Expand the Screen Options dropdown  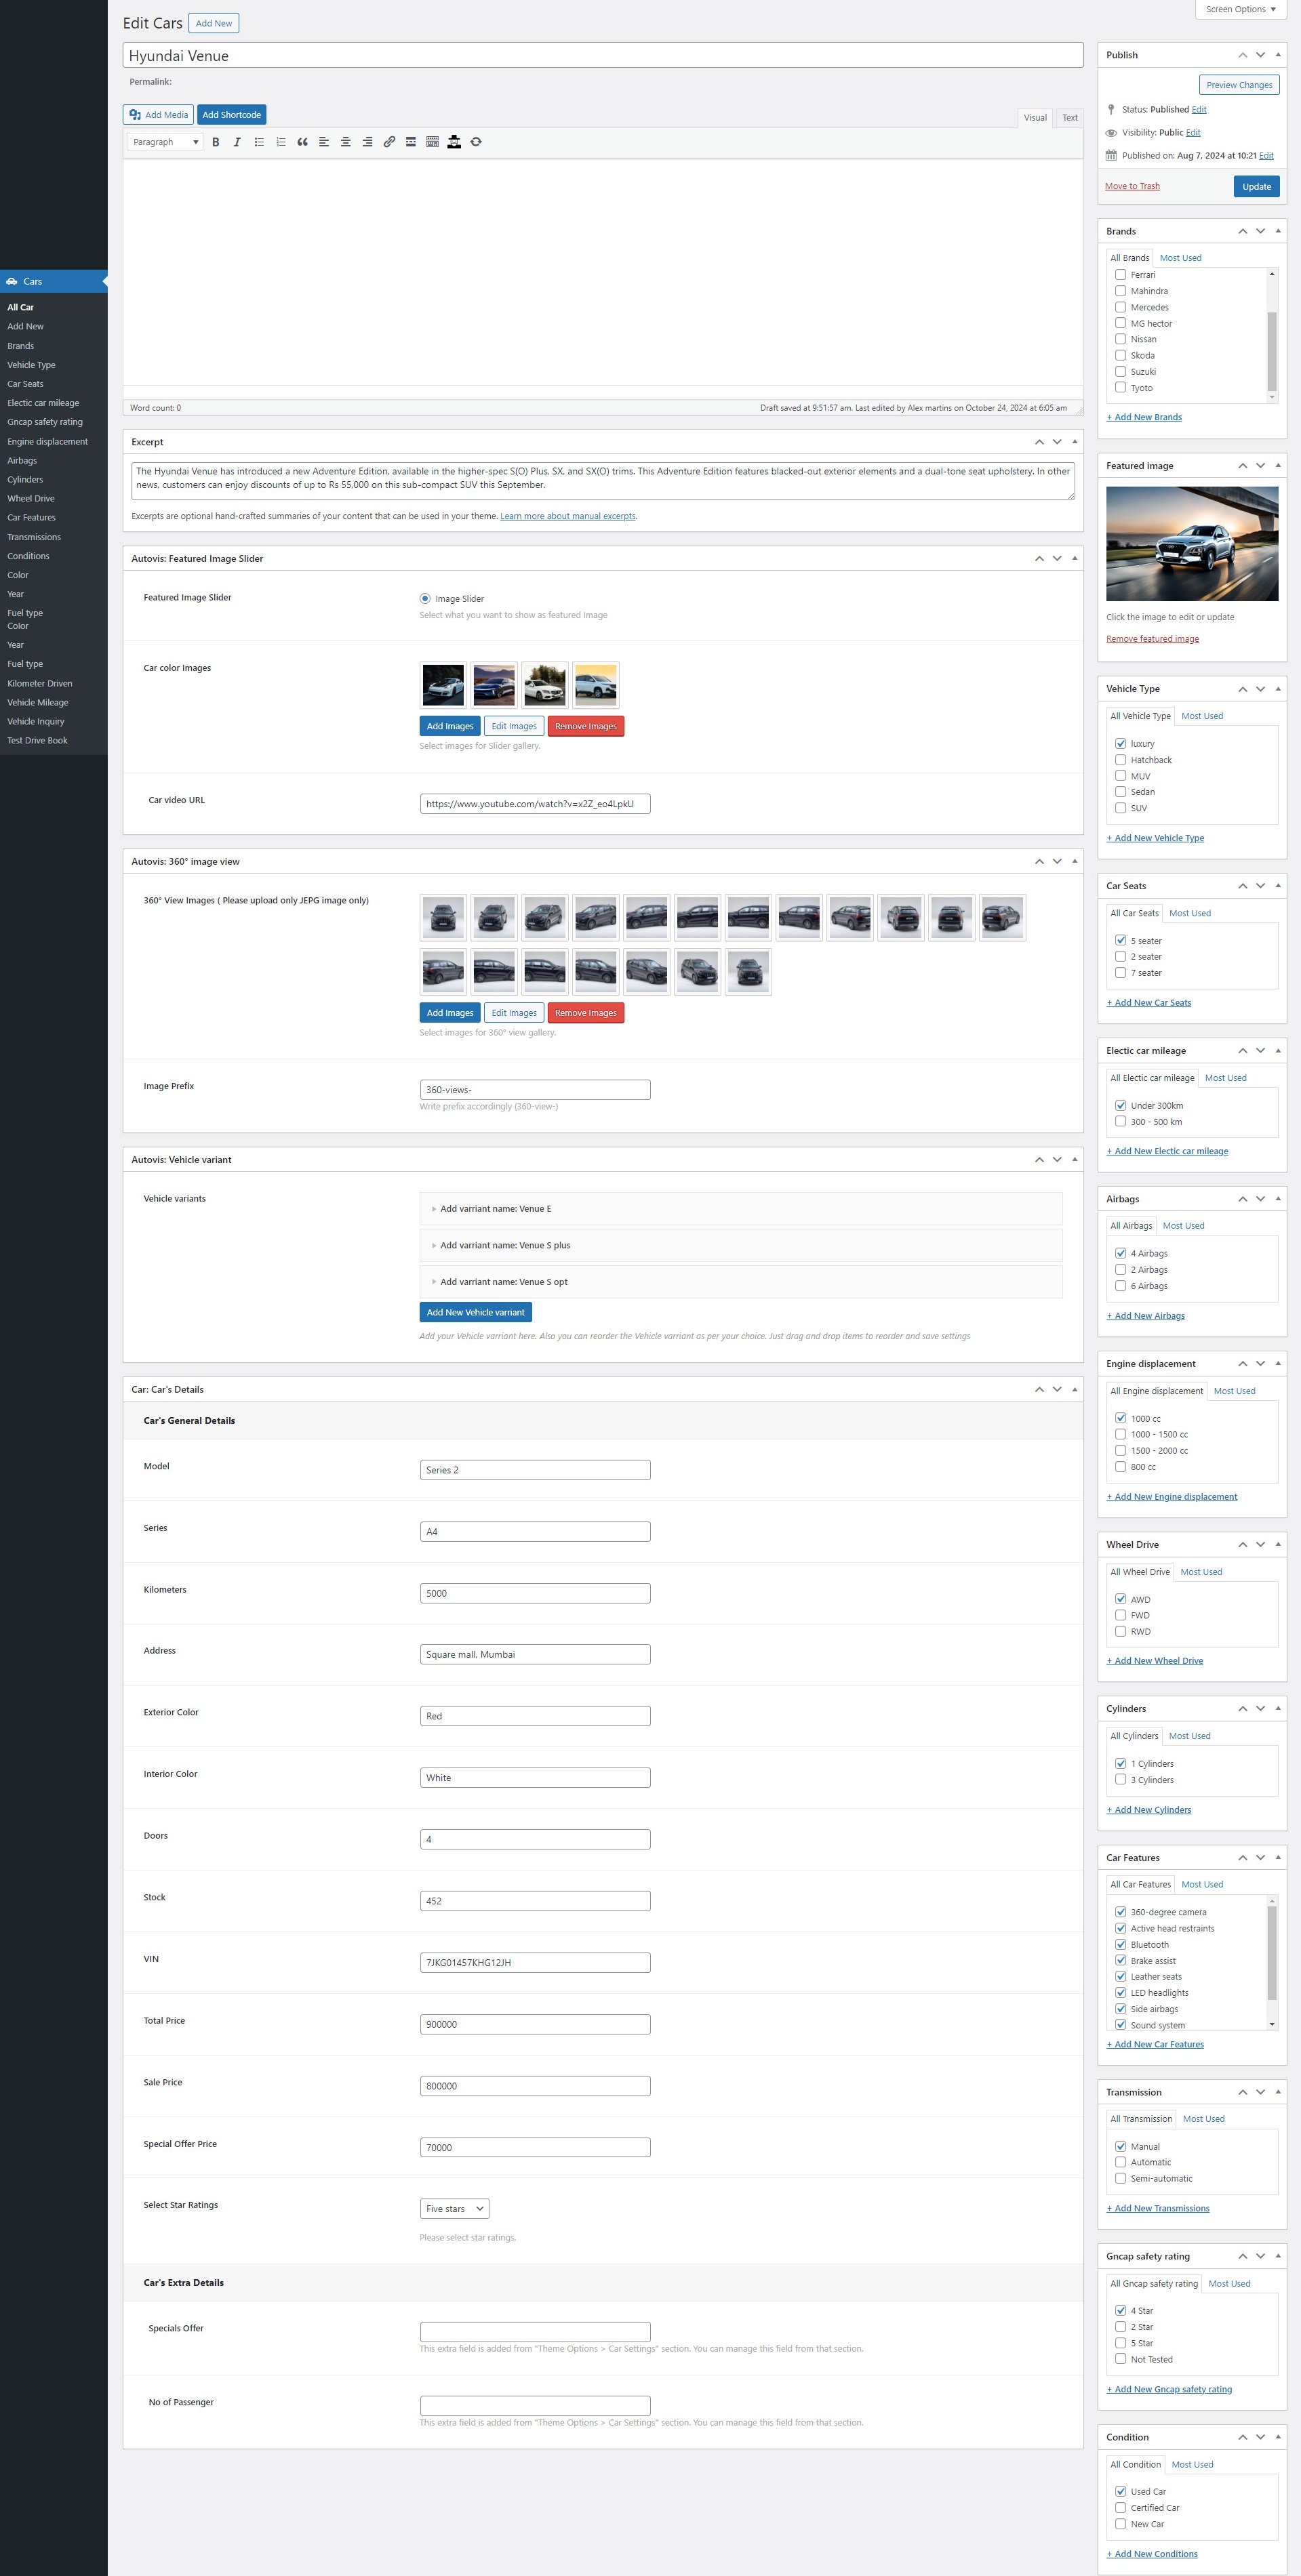click(1240, 9)
